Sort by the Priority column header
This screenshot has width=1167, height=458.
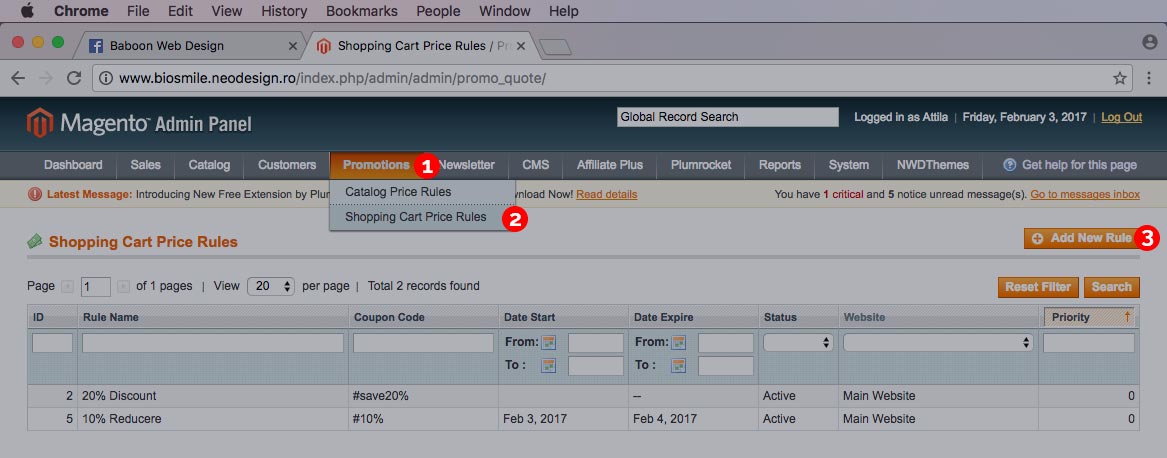click(1089, 317)
